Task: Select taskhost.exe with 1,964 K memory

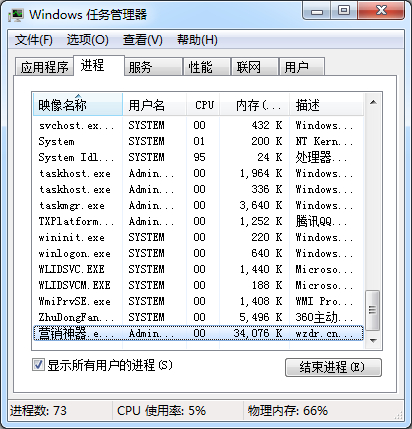Action: click(198, 173)
